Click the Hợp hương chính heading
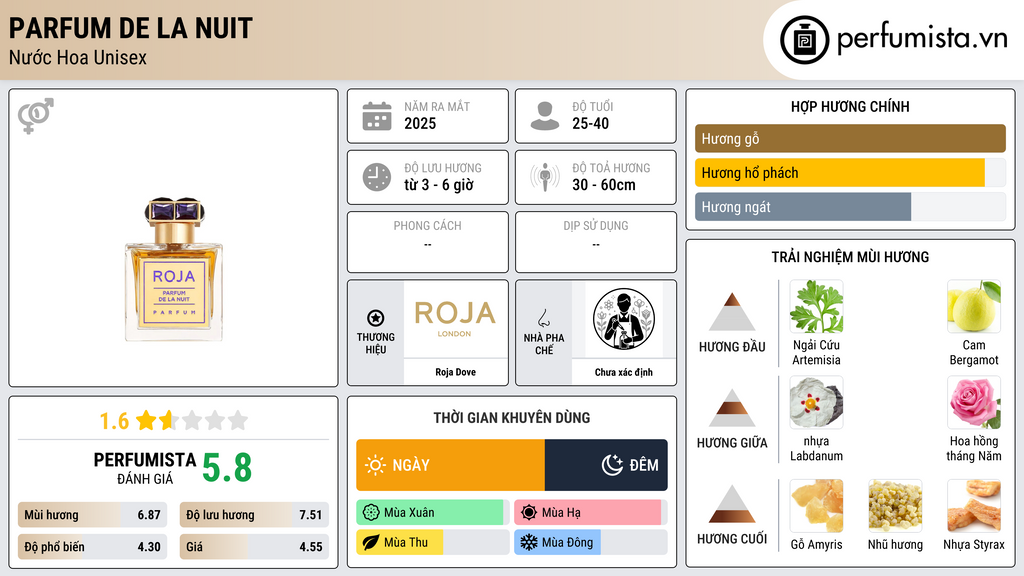This screenshot has width=1024, height=576. click(850, 106)
